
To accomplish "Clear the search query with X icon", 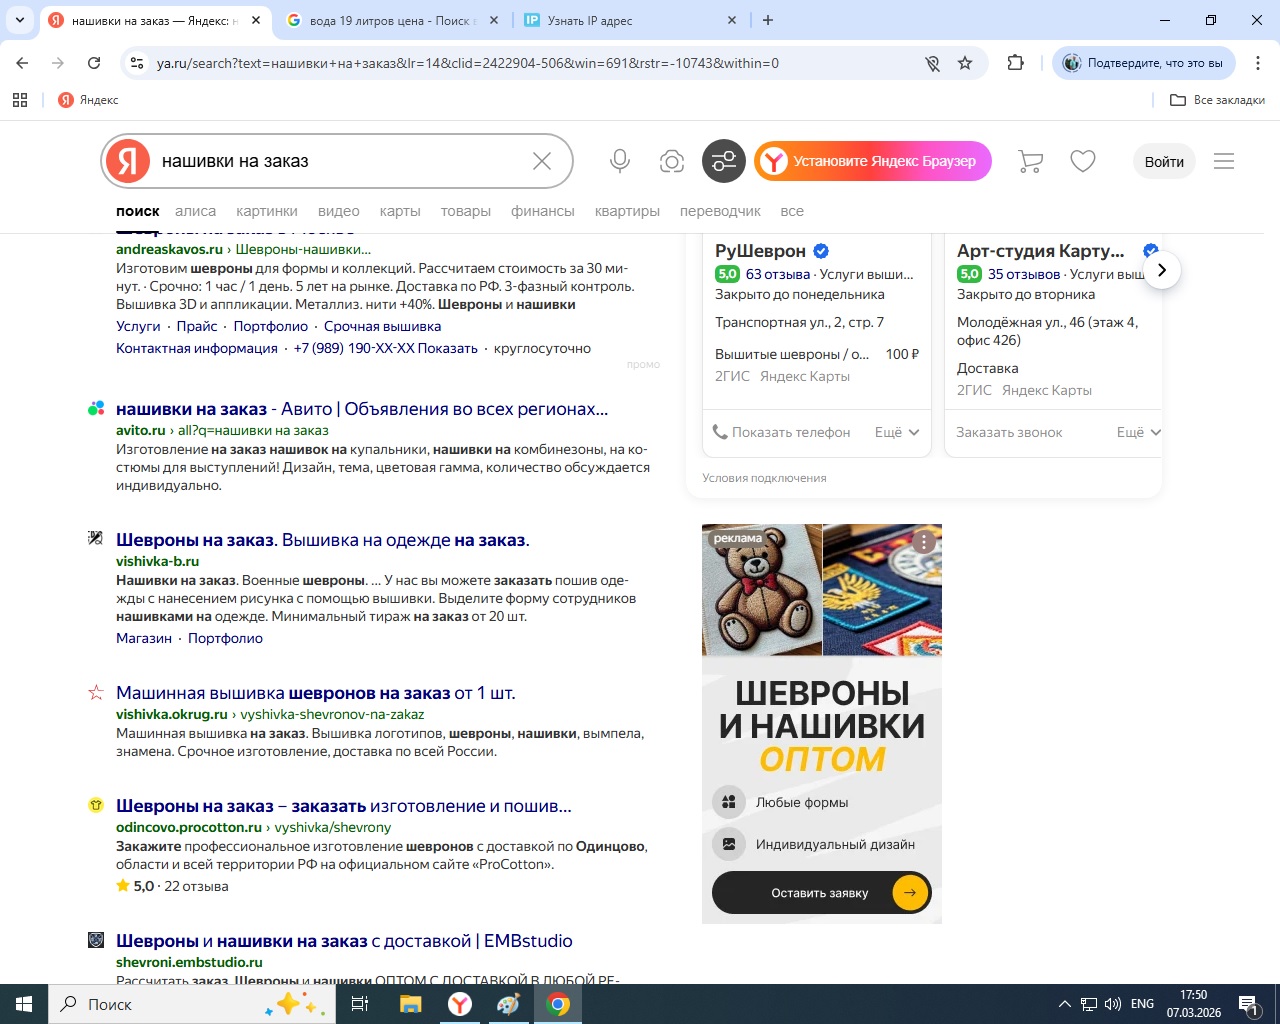I will click(542, 161).
